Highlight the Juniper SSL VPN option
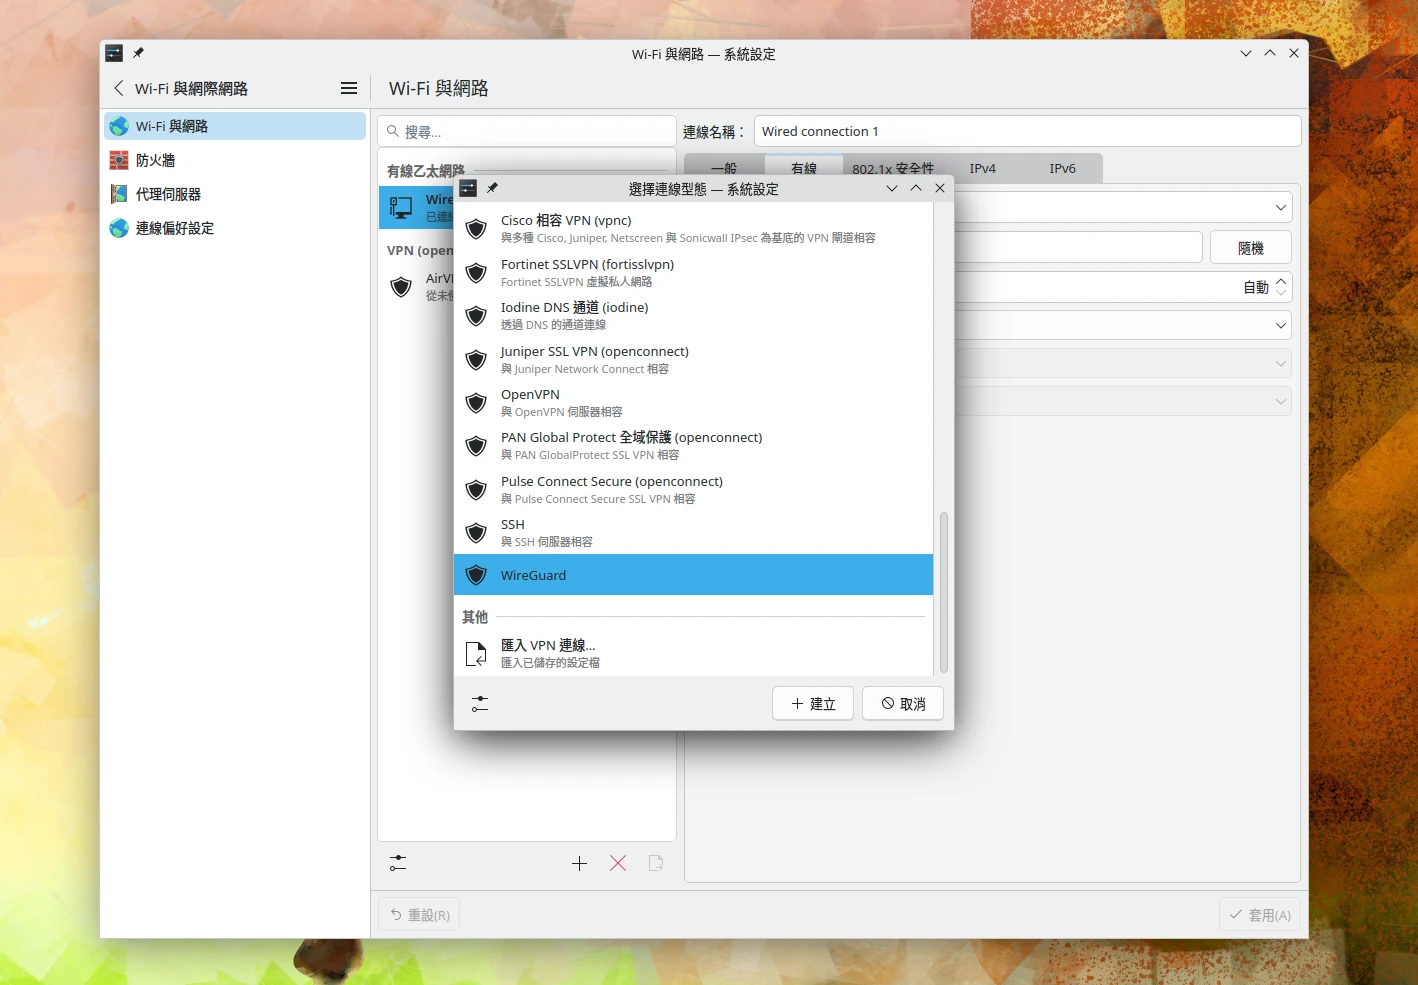Viewport: 1418px width, 985px height. tap(594, 359)
